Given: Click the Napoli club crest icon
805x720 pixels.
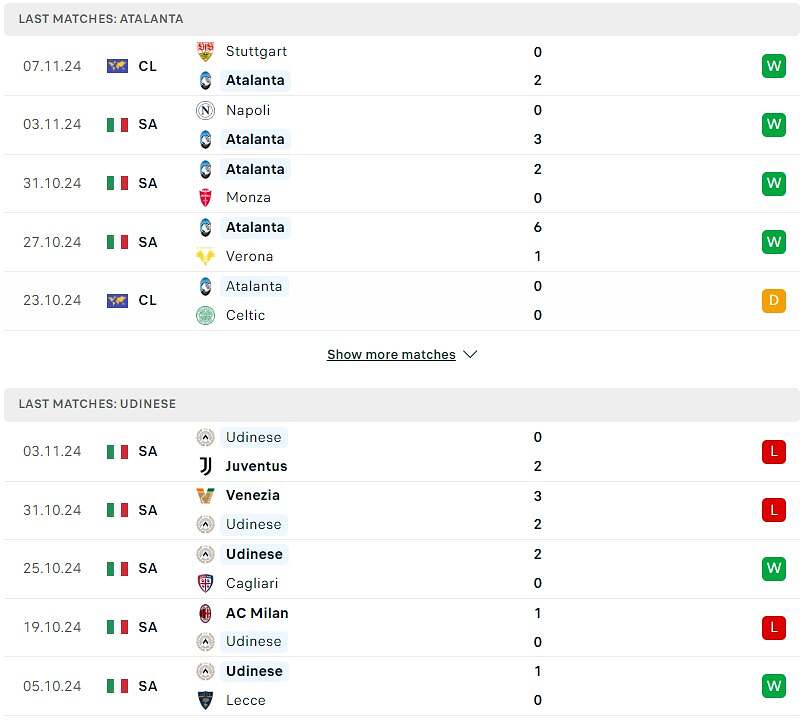Looking at the screenshot, I should (x=205, y=110).
